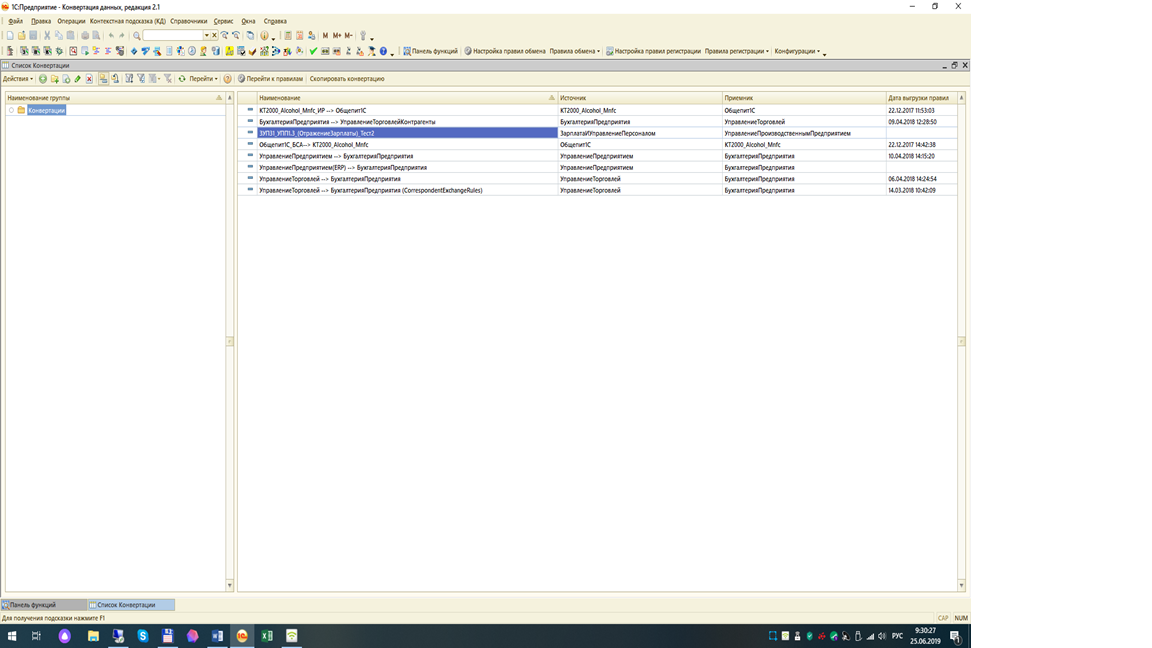Open the Правила обмена dropdown
The width and height of the screenshot is (1152, 648).
pyautogui.click(x=575, y=51)
